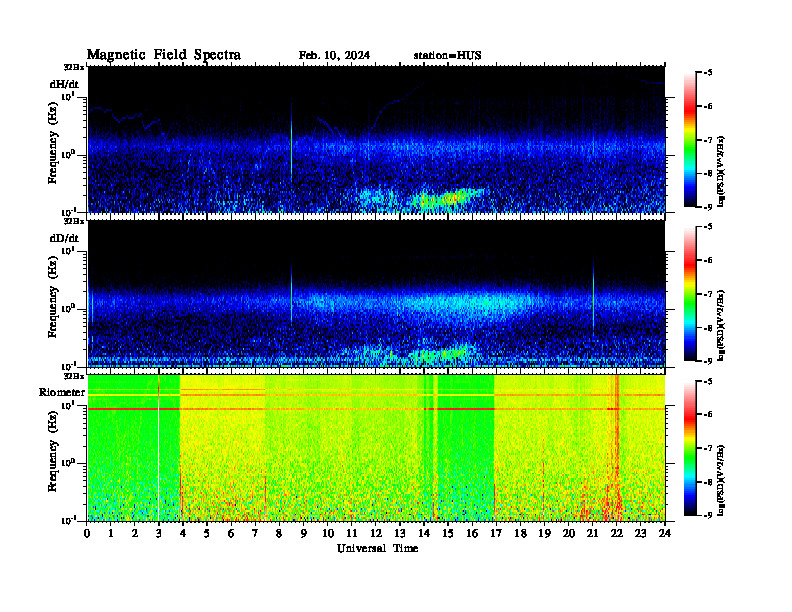Click the "-7" tick on dD/dt color bar
The image size is (792, 612).
708,294
